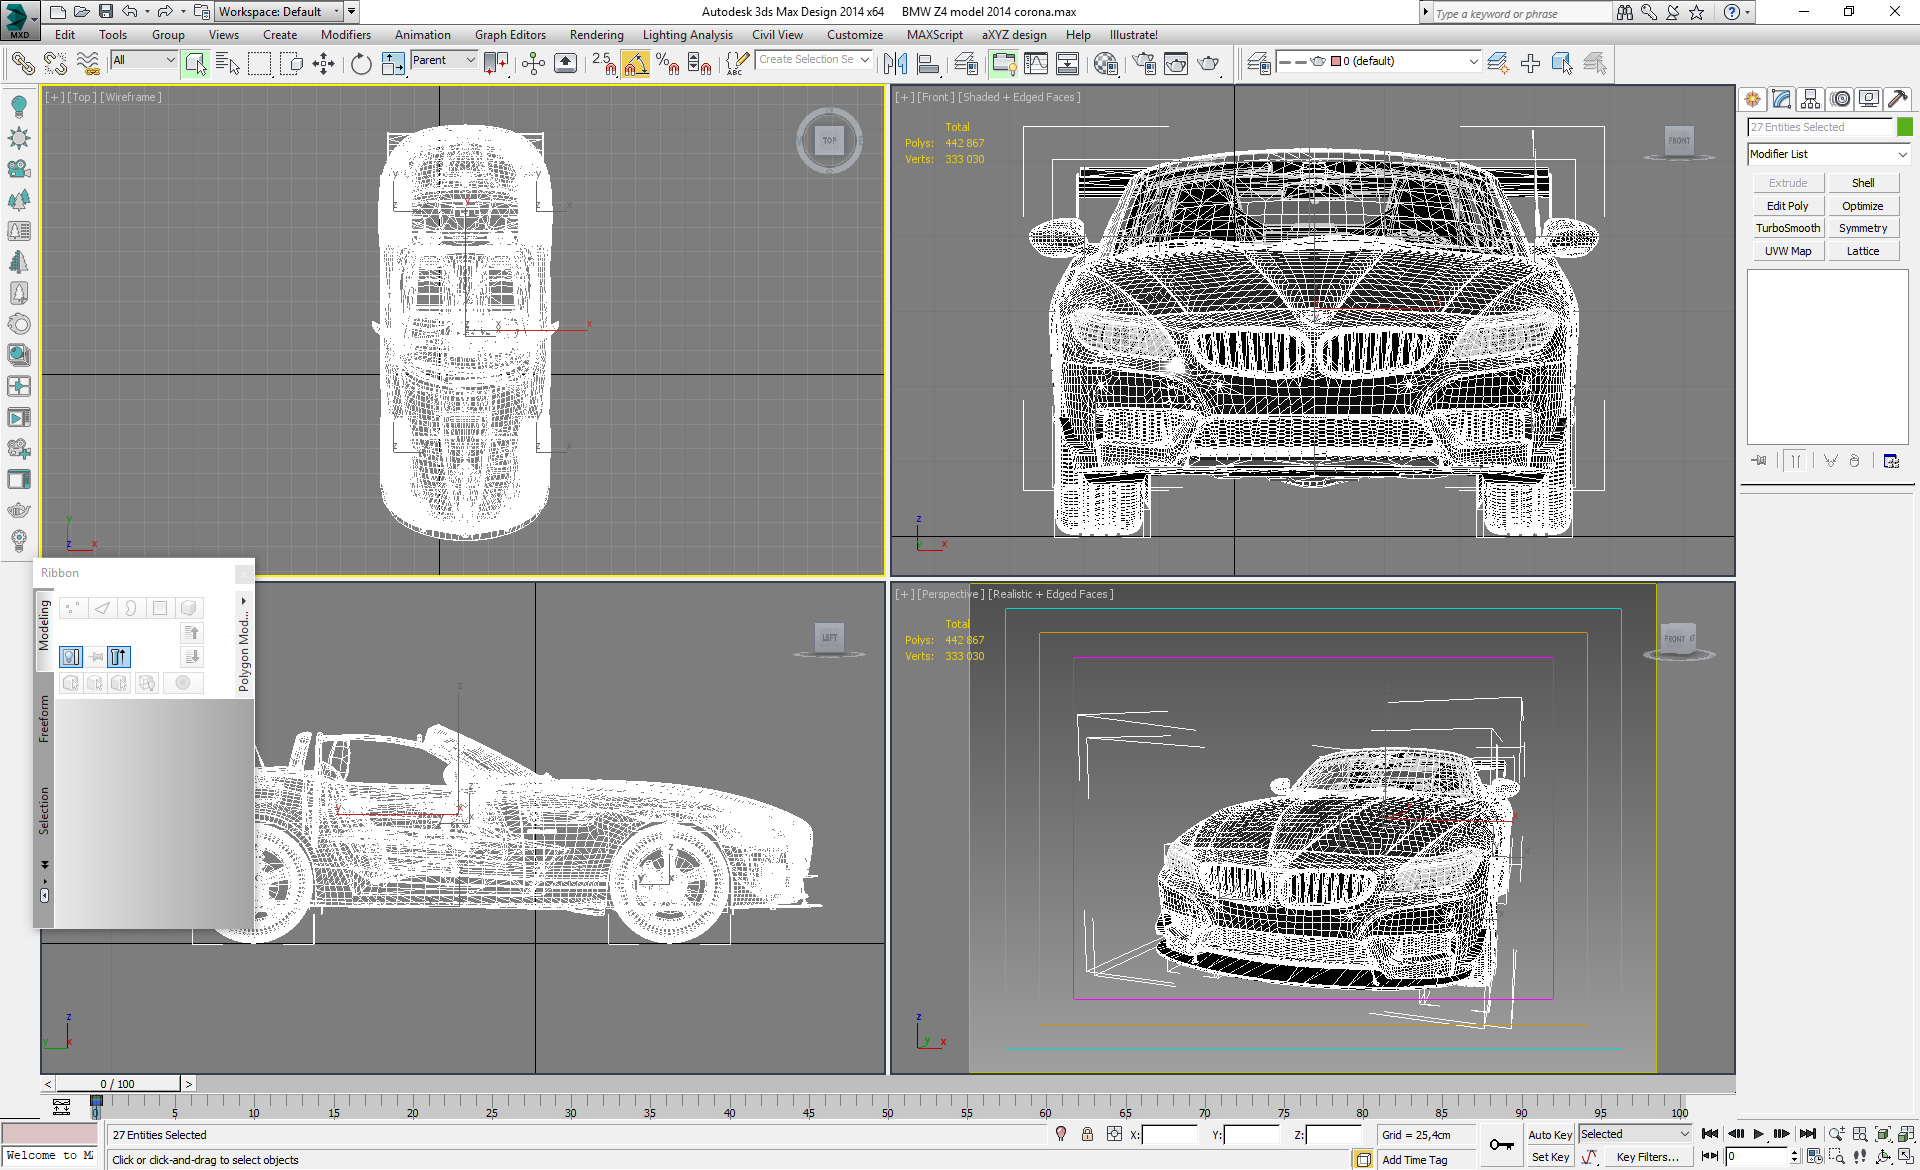Open the Workspace: Default dropdown

[x=279, y=12]
